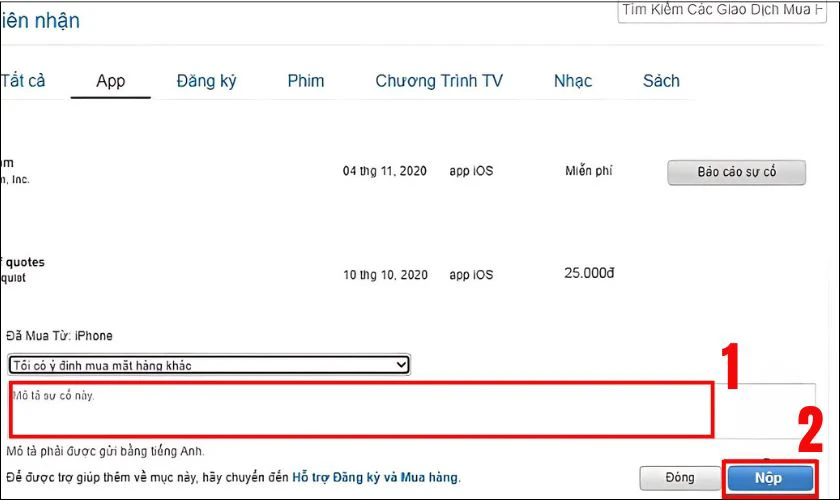Click the Miễn phí price text

[x=588, y=171]
